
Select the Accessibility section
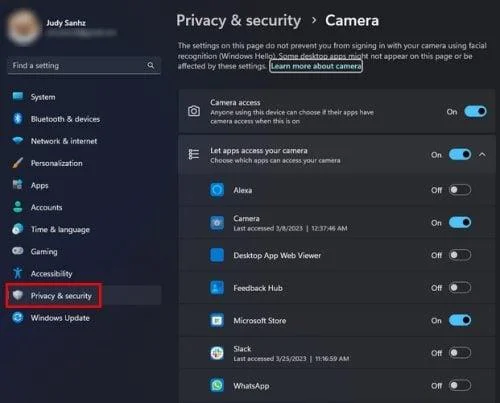[85, 273]
